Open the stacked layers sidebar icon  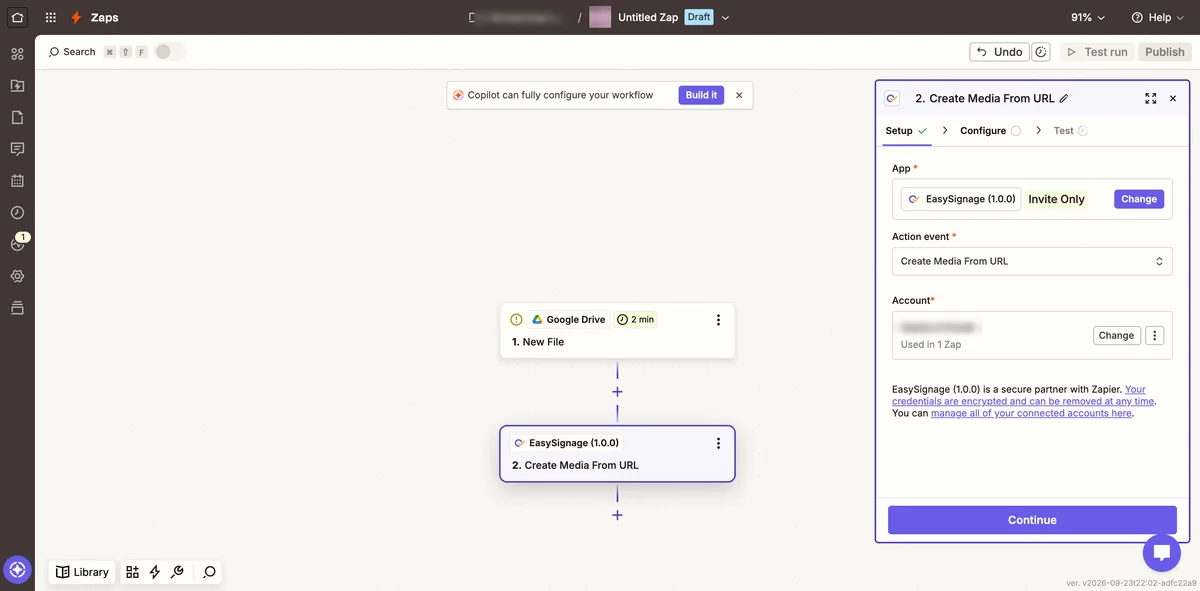[x=17, y=308]
